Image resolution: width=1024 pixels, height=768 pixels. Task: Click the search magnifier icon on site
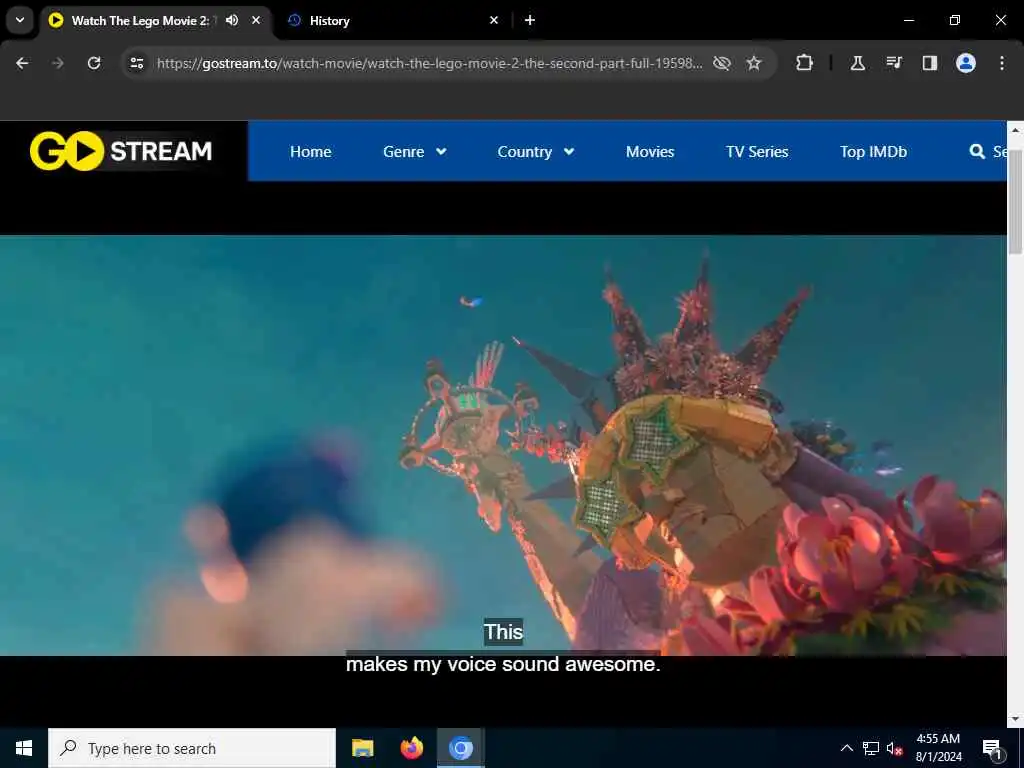pyautogui.click(x=977, y=152)
